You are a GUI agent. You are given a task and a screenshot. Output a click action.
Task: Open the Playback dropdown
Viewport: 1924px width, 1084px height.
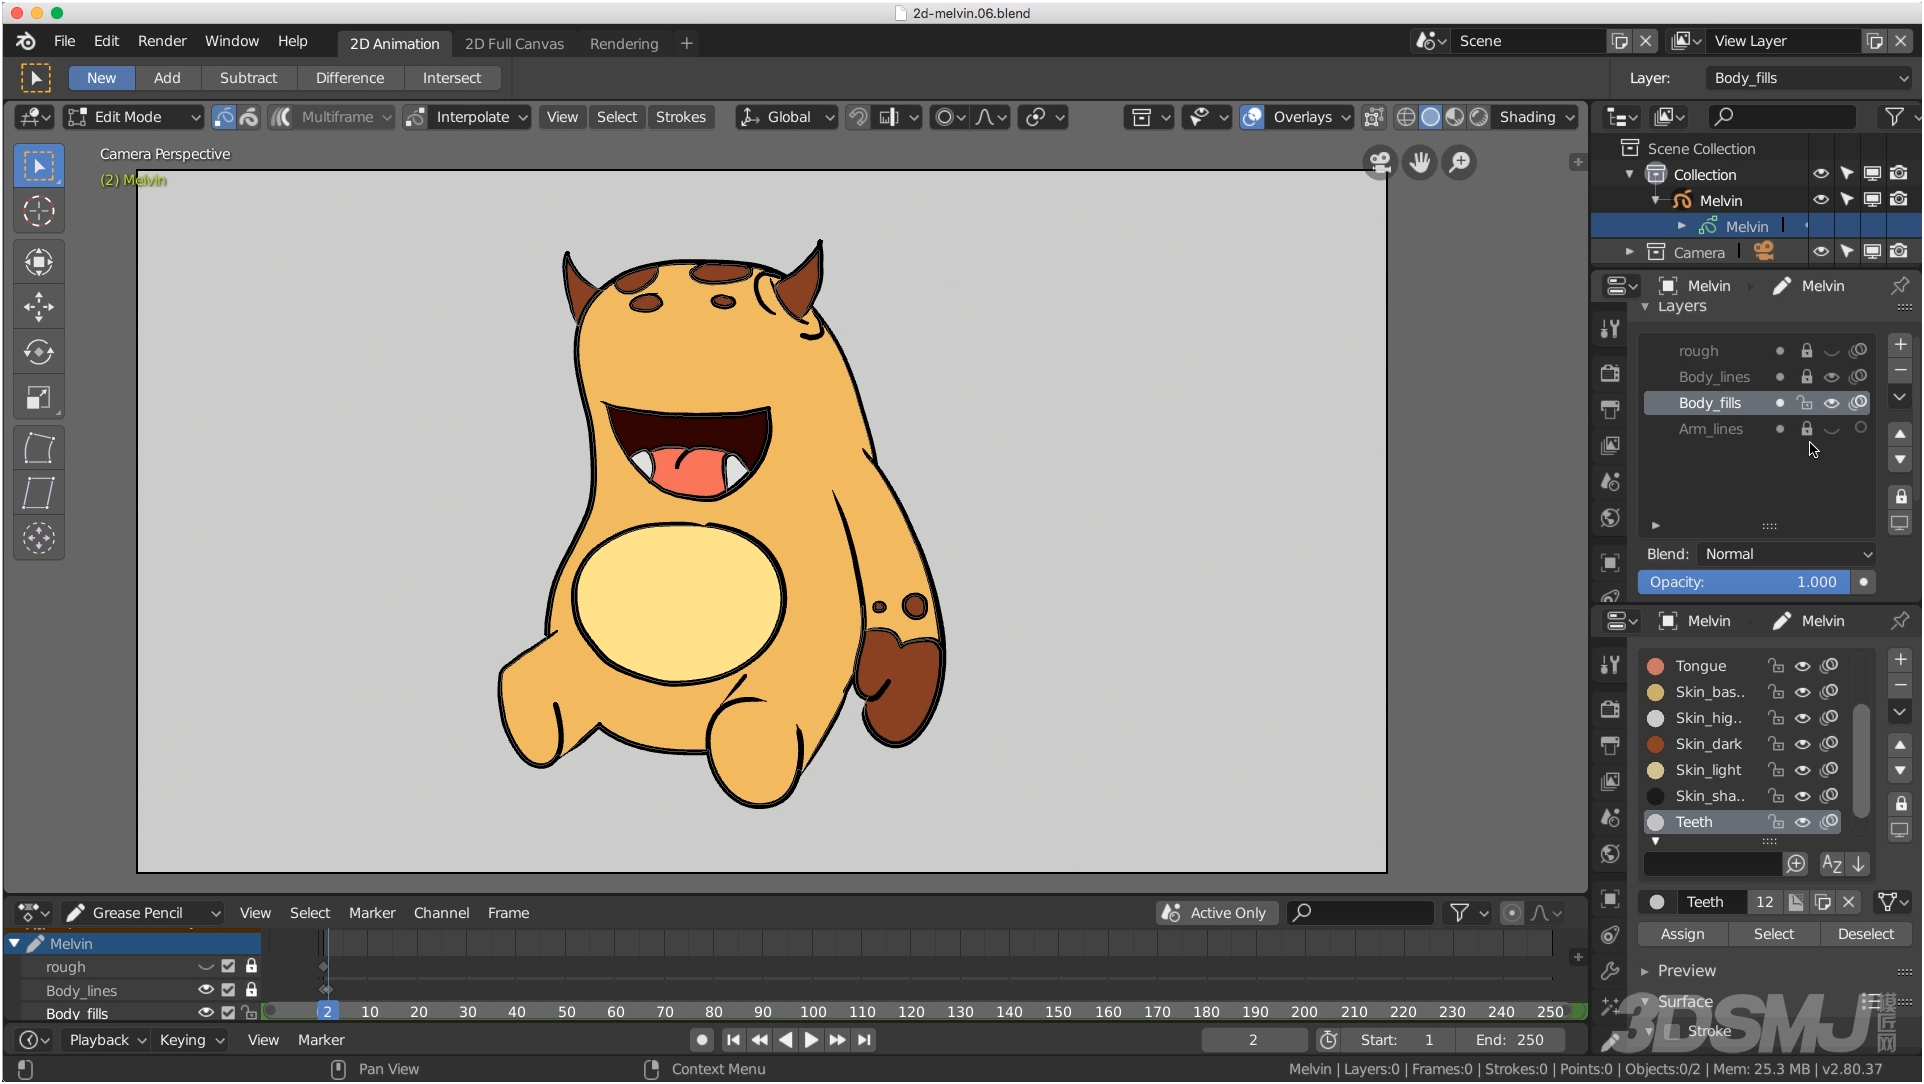[107, 1040]
